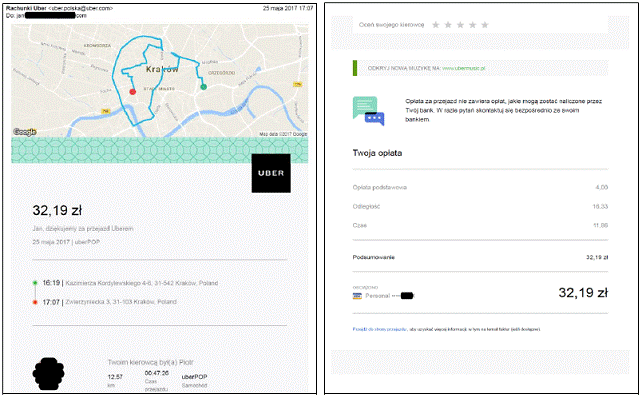The height and width of the screenshot is (398, 642).
Task: Click the 'Rachunki Uber' sender name
Action: pos(26,8)
